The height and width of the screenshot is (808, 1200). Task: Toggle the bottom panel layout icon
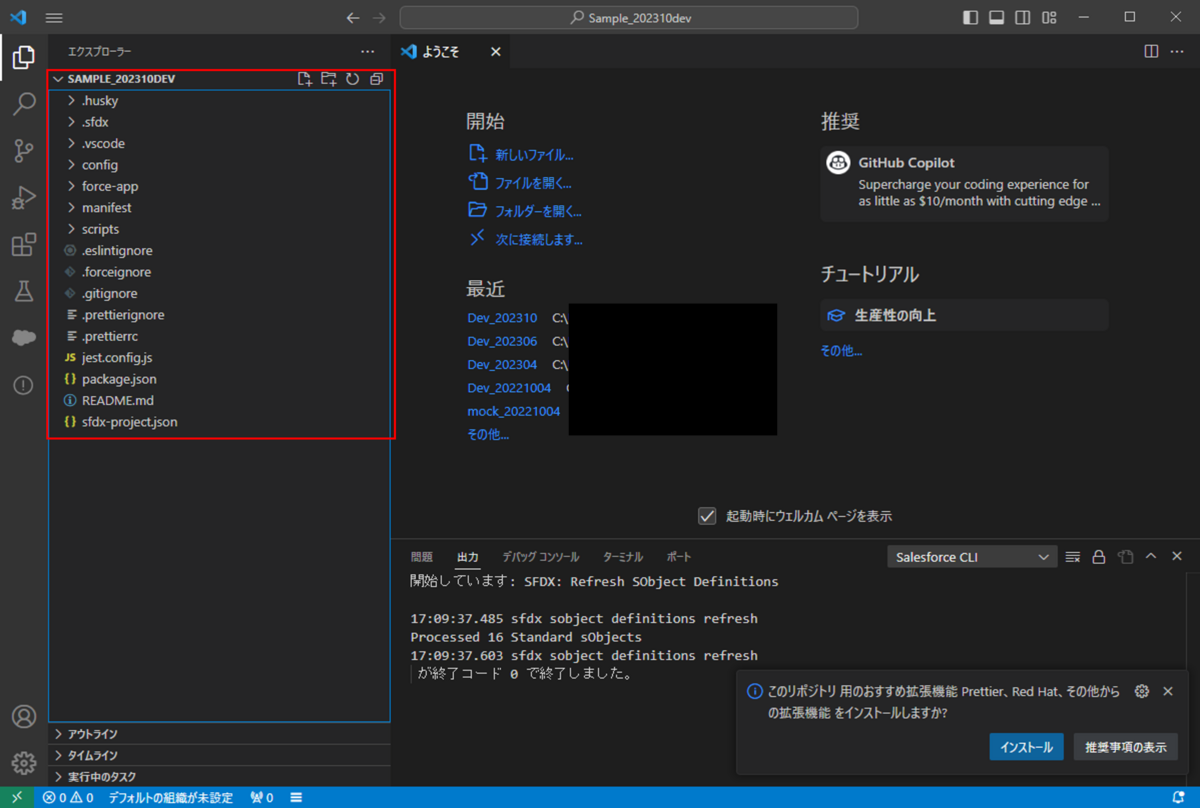point(996,18)
